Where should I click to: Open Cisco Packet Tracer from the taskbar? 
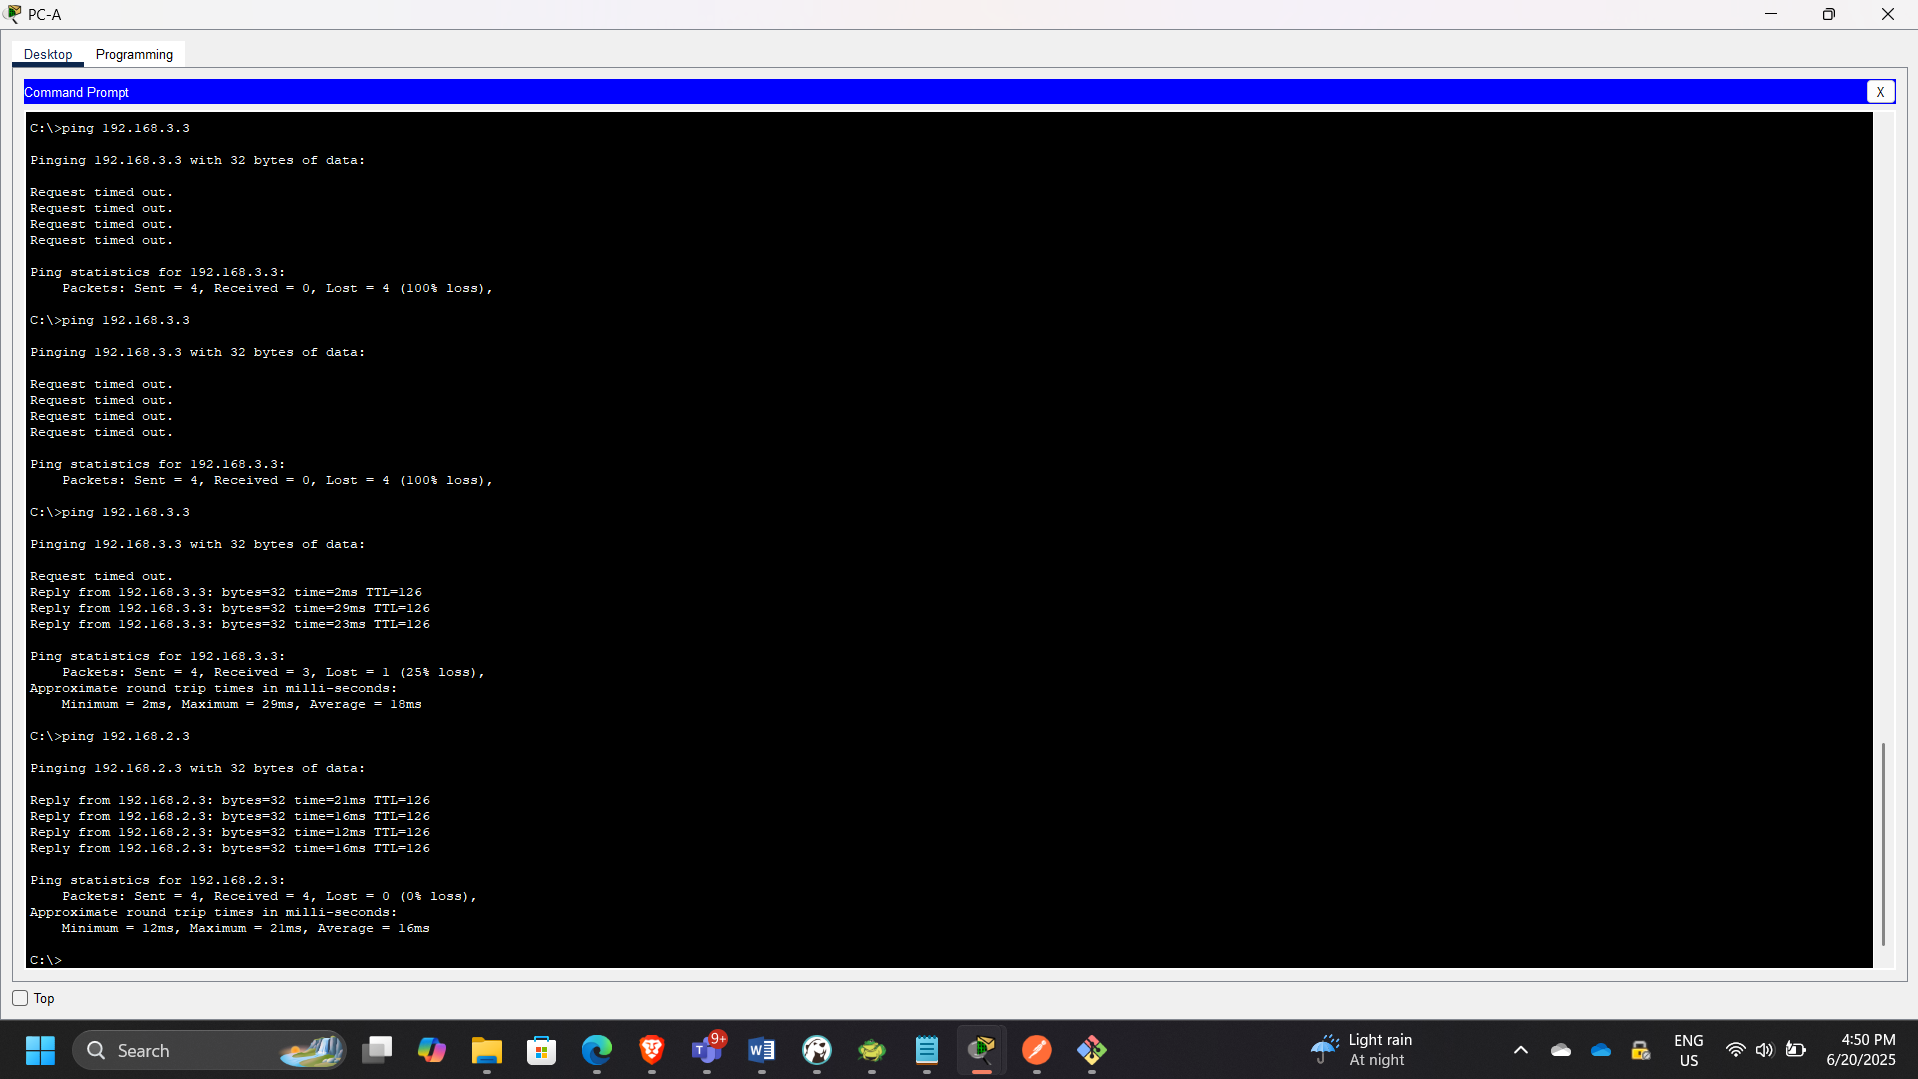pos(983,1050)
